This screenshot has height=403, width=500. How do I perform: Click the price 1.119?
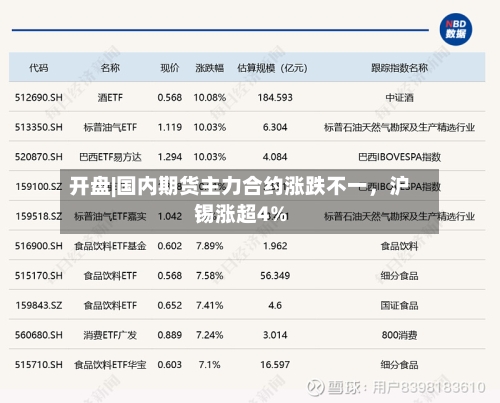point(170,127)
